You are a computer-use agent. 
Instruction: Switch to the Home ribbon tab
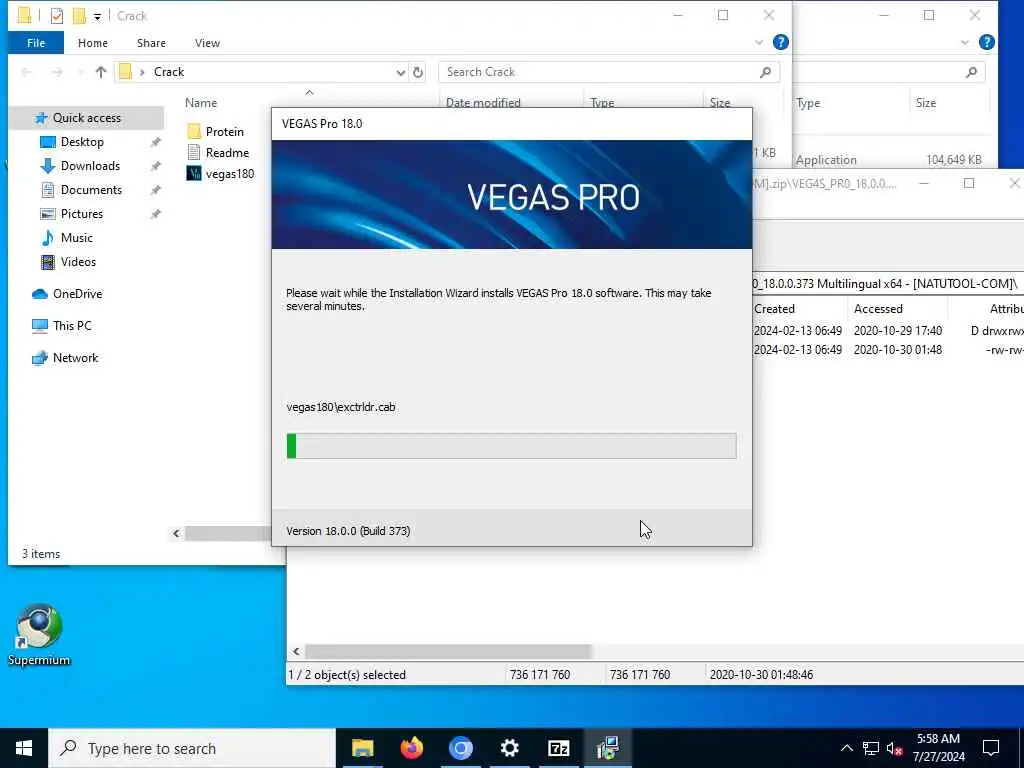pos(93,43)
